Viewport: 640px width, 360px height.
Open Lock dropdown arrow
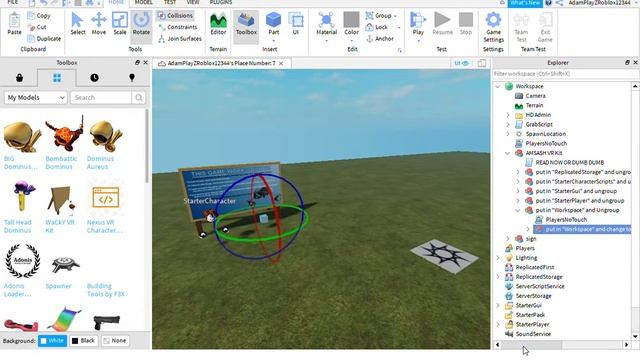(399, 27)
